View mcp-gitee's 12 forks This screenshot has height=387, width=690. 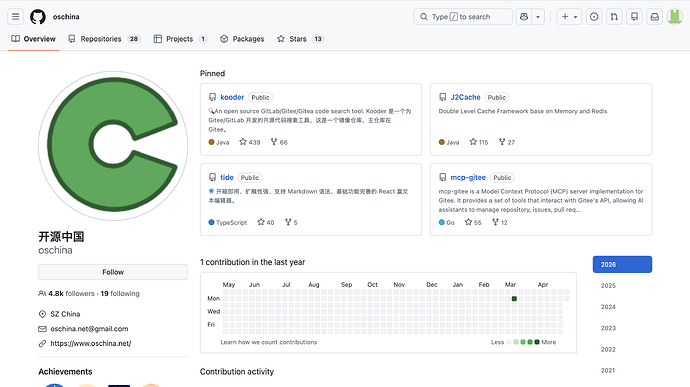click(499, 222)
